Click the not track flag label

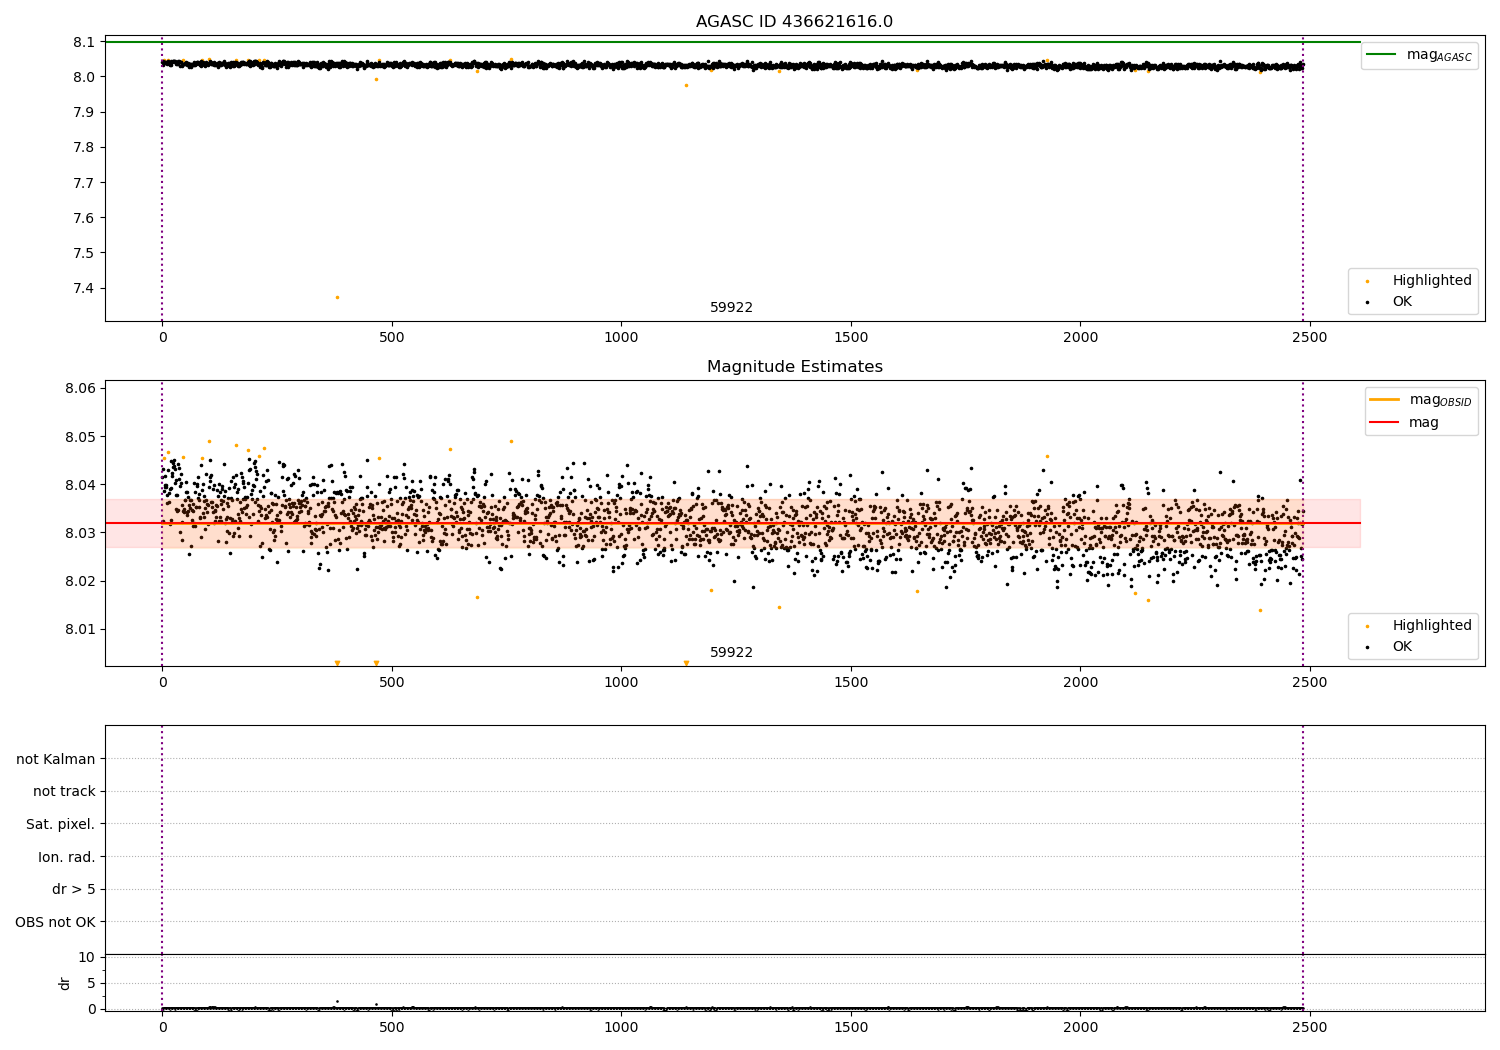64,792
